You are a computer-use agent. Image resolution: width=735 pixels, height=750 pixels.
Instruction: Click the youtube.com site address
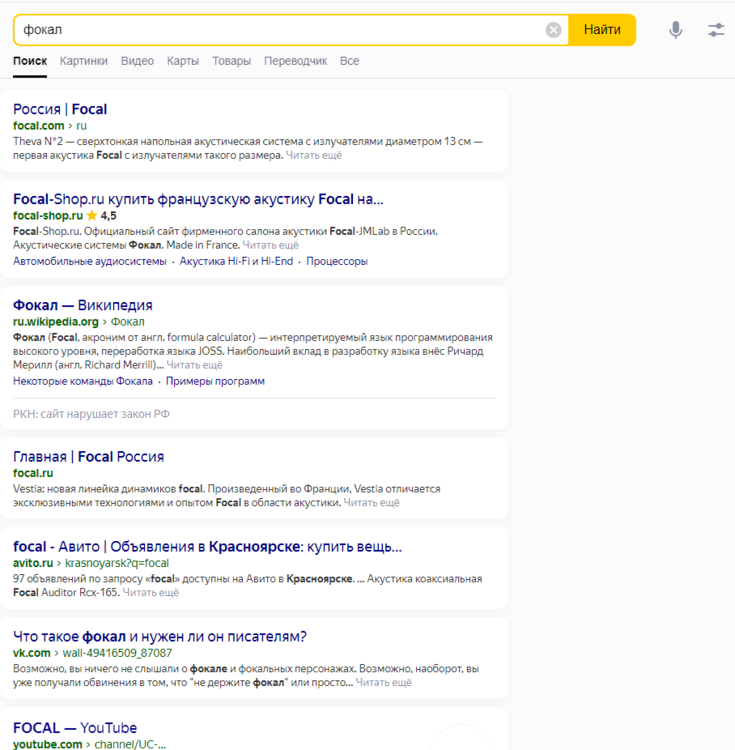47,745
